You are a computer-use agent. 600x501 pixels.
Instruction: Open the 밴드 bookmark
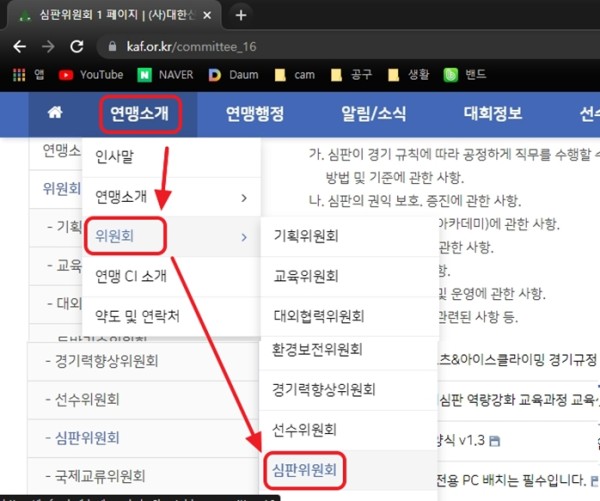click(465, 75)
